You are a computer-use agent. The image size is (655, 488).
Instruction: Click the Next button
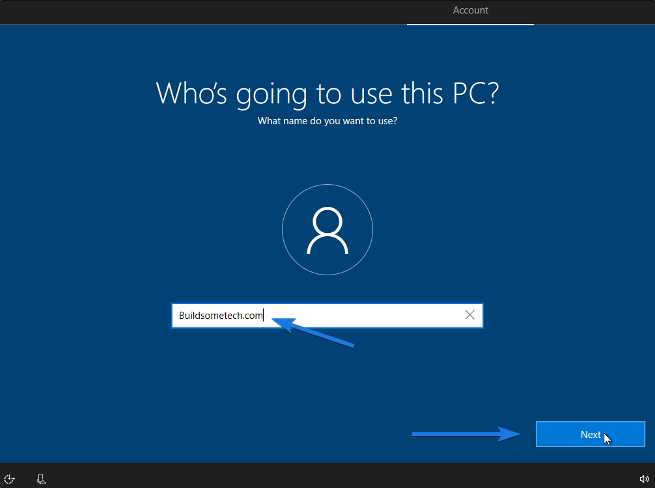(590, 434)
